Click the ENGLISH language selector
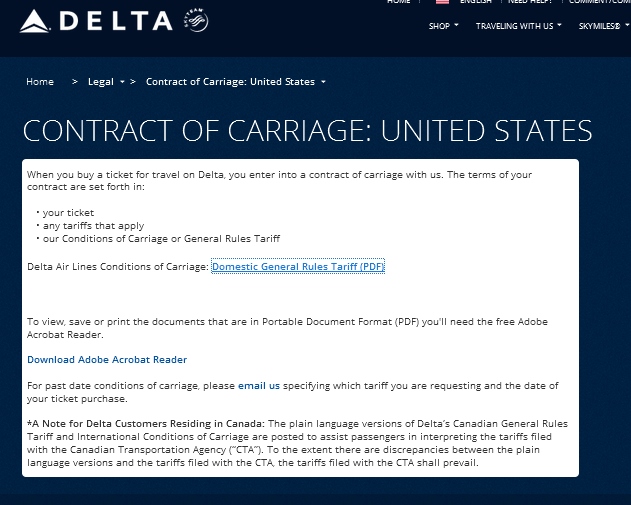Image resolution: width=631 pixels, height=505 pixels. (x=477, y=2)
